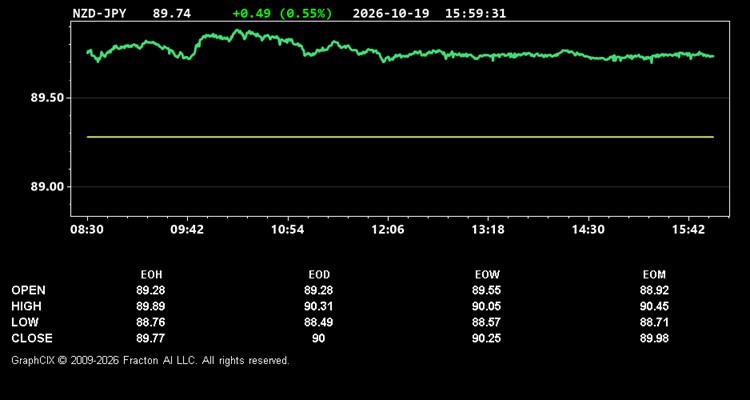Select EOH low value 88.76
The width and height of the screenshot is (750, 400).
click(x=151, y=322)
